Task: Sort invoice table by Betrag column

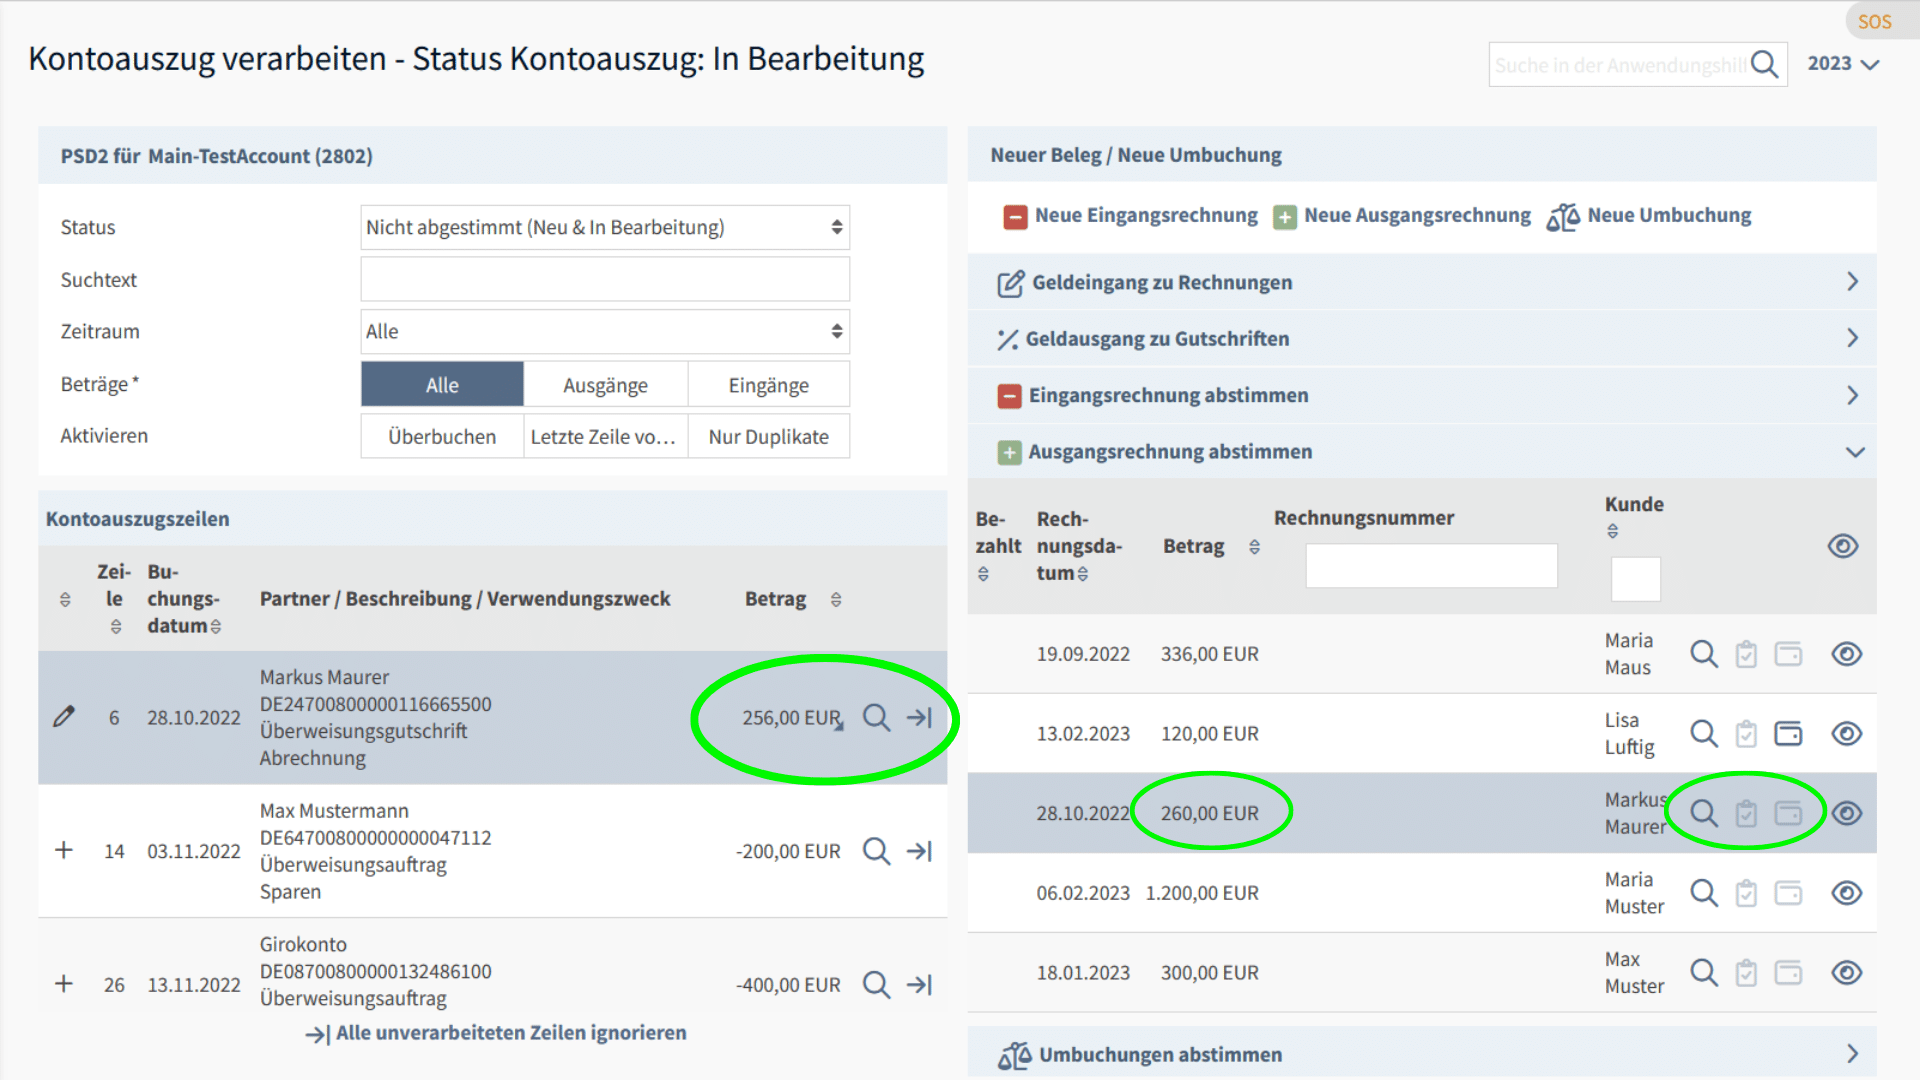Action: tap(1254, 547)
